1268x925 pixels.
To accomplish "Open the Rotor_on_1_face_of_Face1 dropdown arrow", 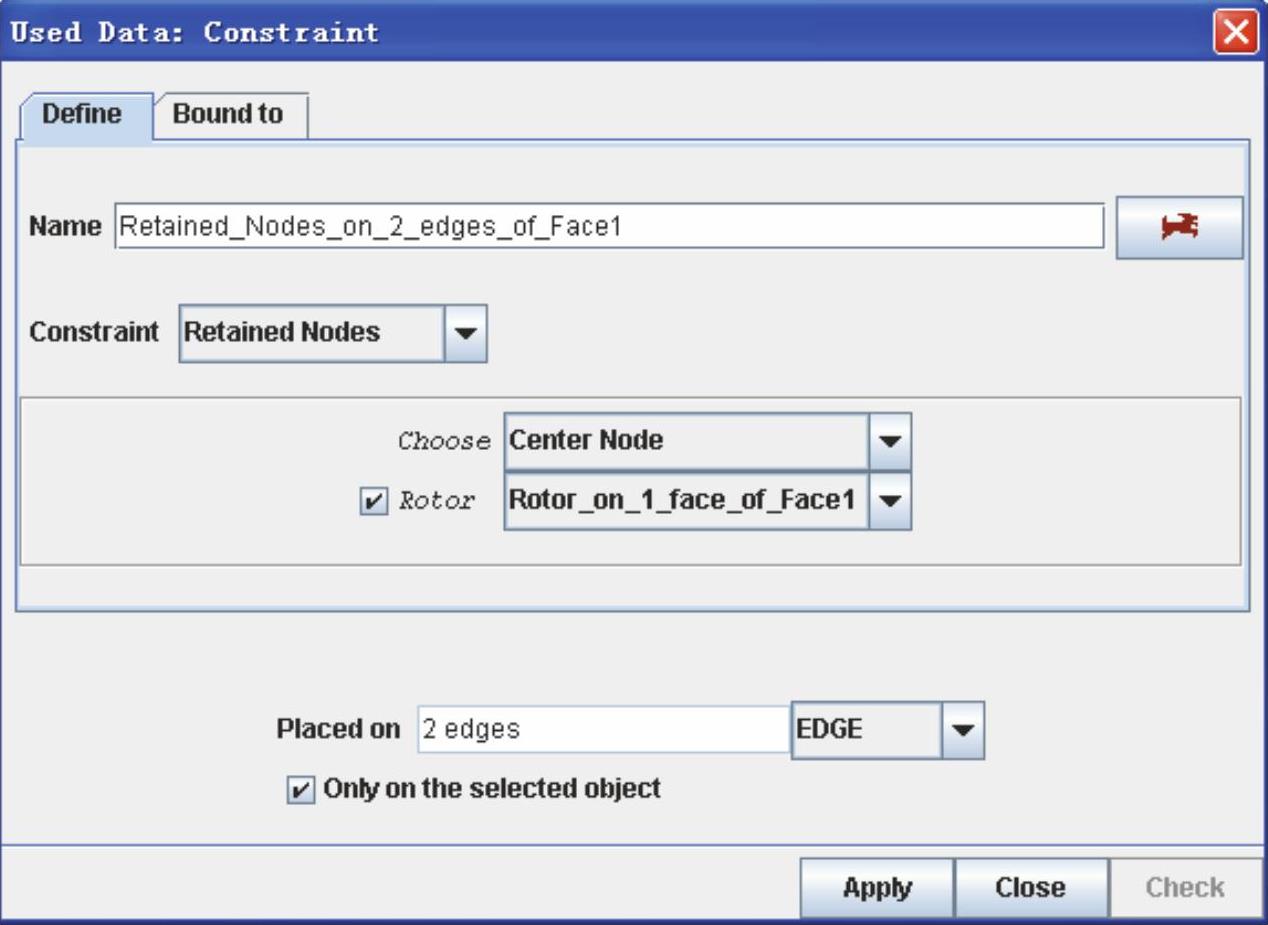I will (890, 501).
